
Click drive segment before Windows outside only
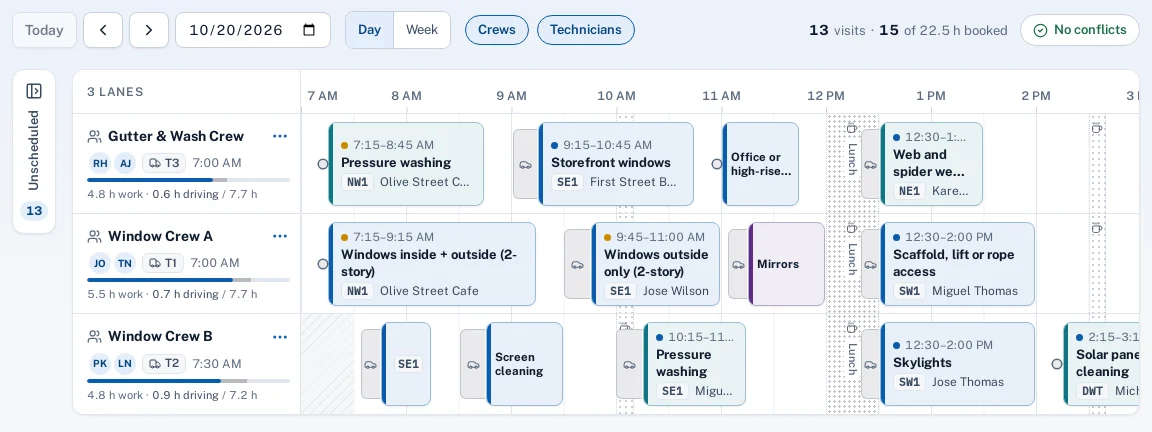tap(577, 264)
